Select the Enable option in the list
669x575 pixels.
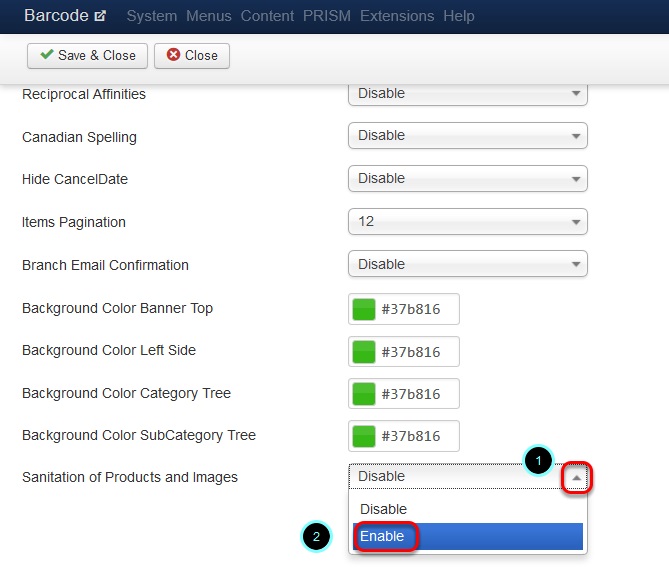[468, 536]
